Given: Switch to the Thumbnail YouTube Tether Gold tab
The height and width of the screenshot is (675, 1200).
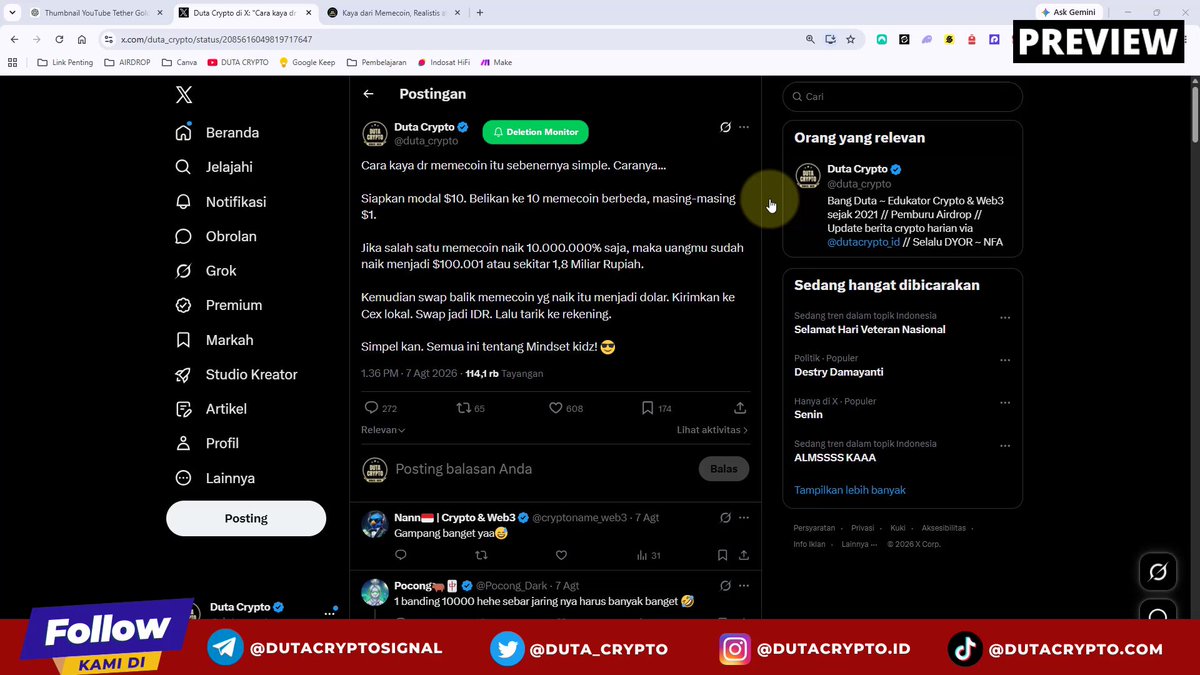Looking at the screenshot, I should [x=95, y=13].
